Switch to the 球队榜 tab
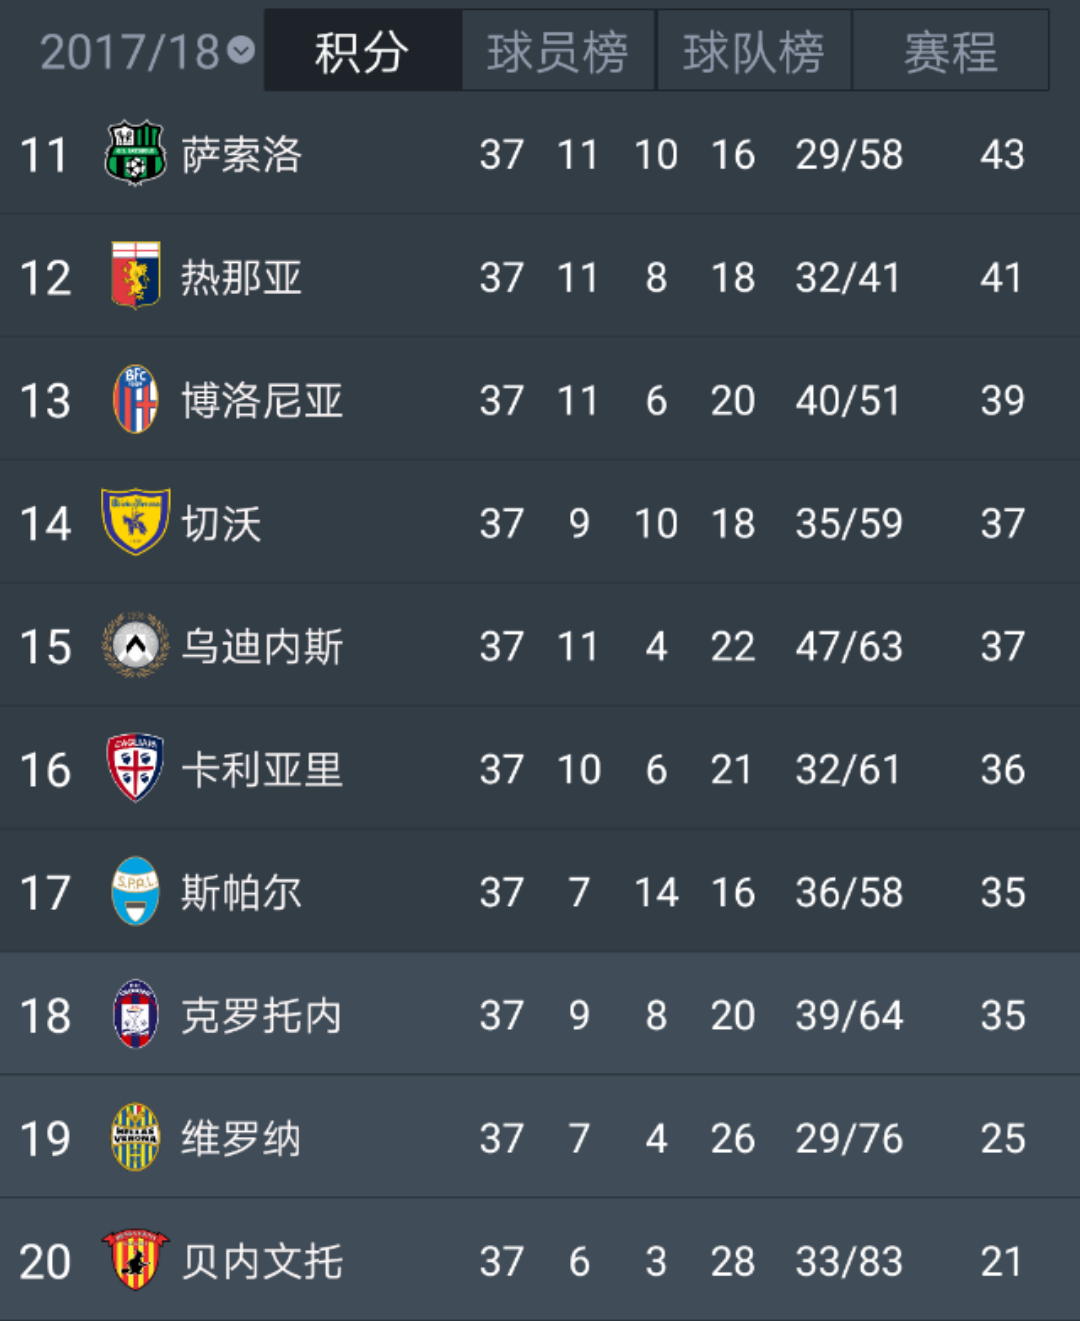The height and width of the screenshot is (1321, 1080). [754, 51]
